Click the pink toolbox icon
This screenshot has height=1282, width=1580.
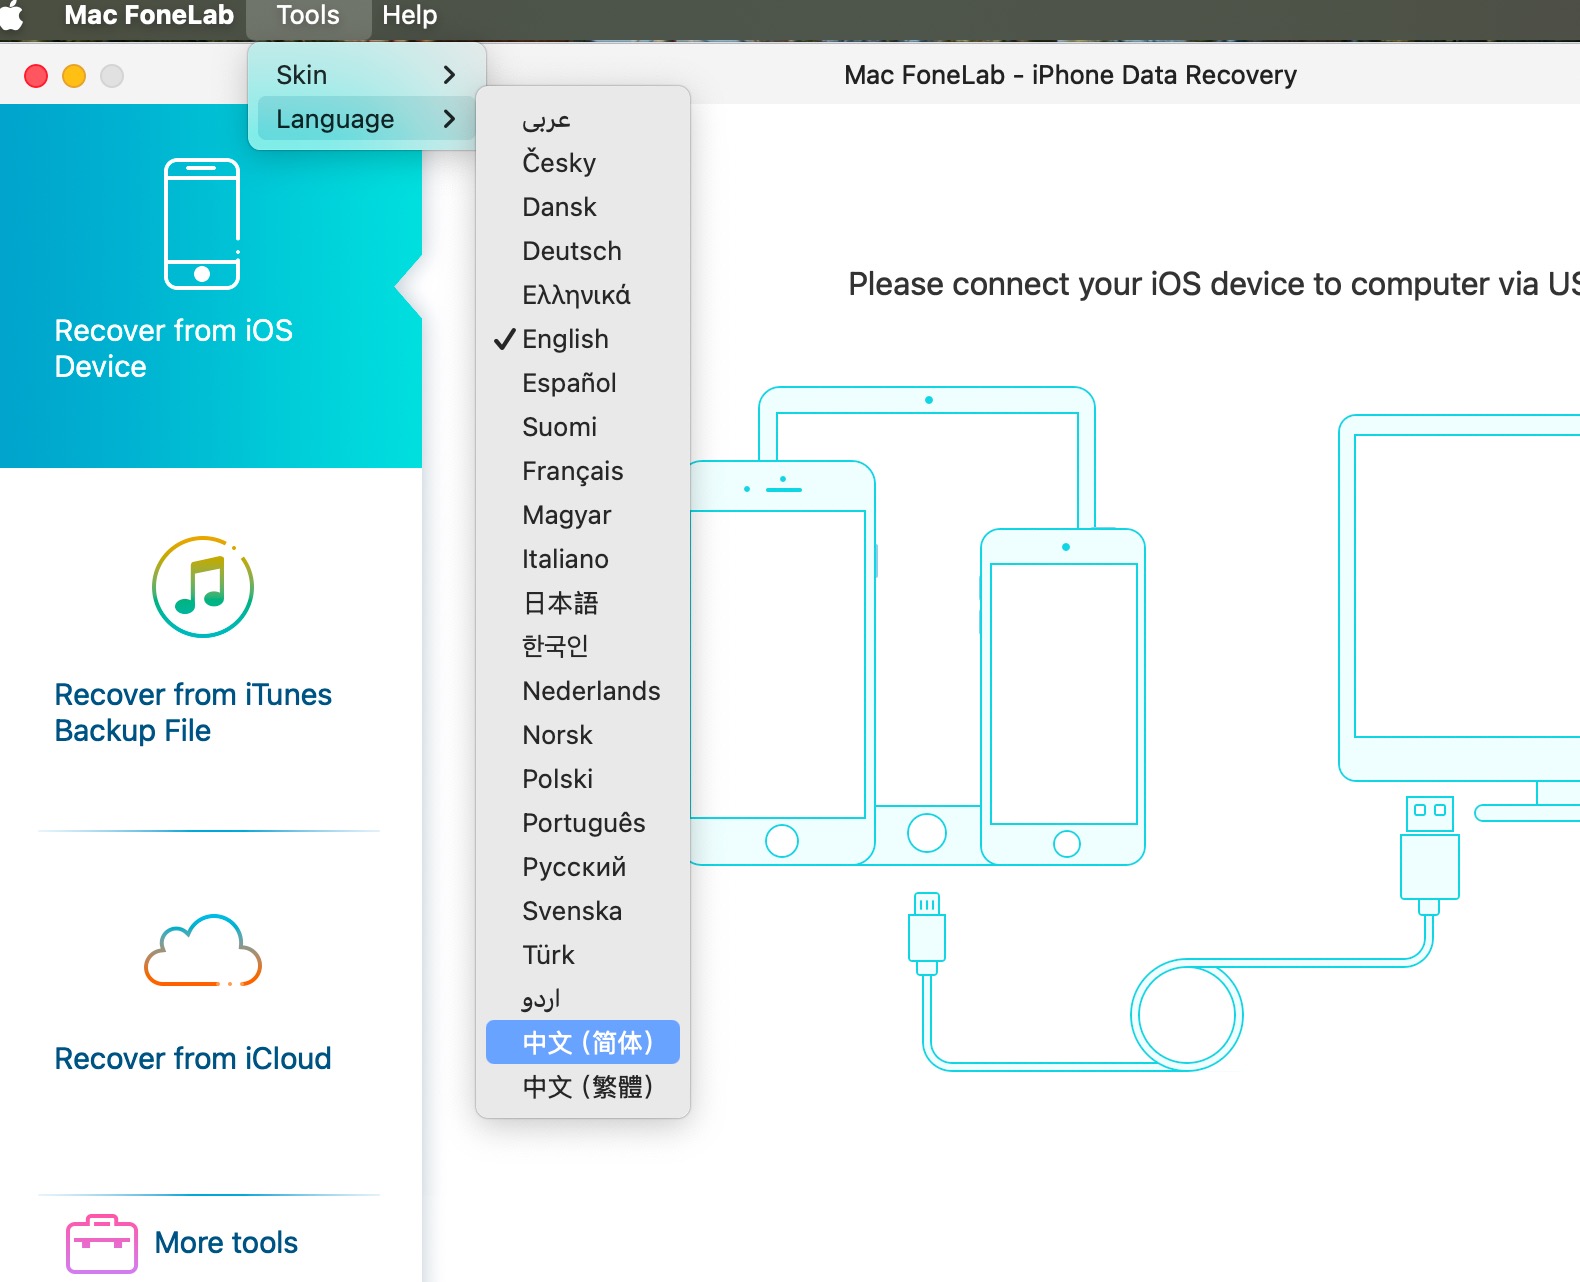[x=101, y=1243]
